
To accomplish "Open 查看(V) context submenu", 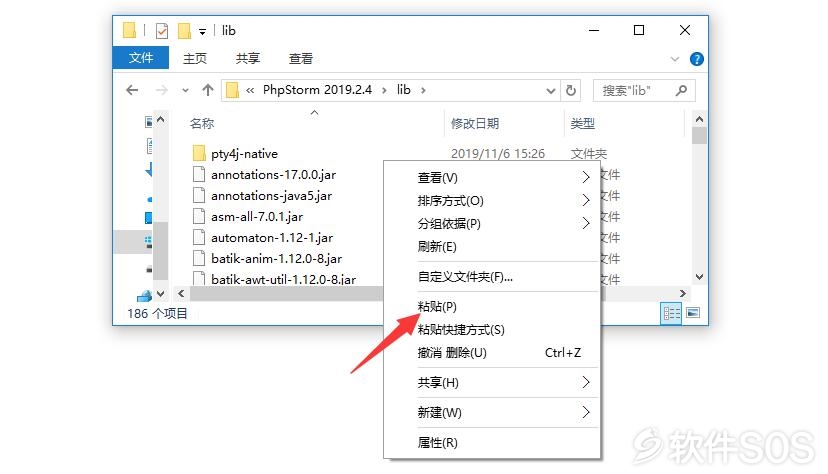I will [492, 178].
